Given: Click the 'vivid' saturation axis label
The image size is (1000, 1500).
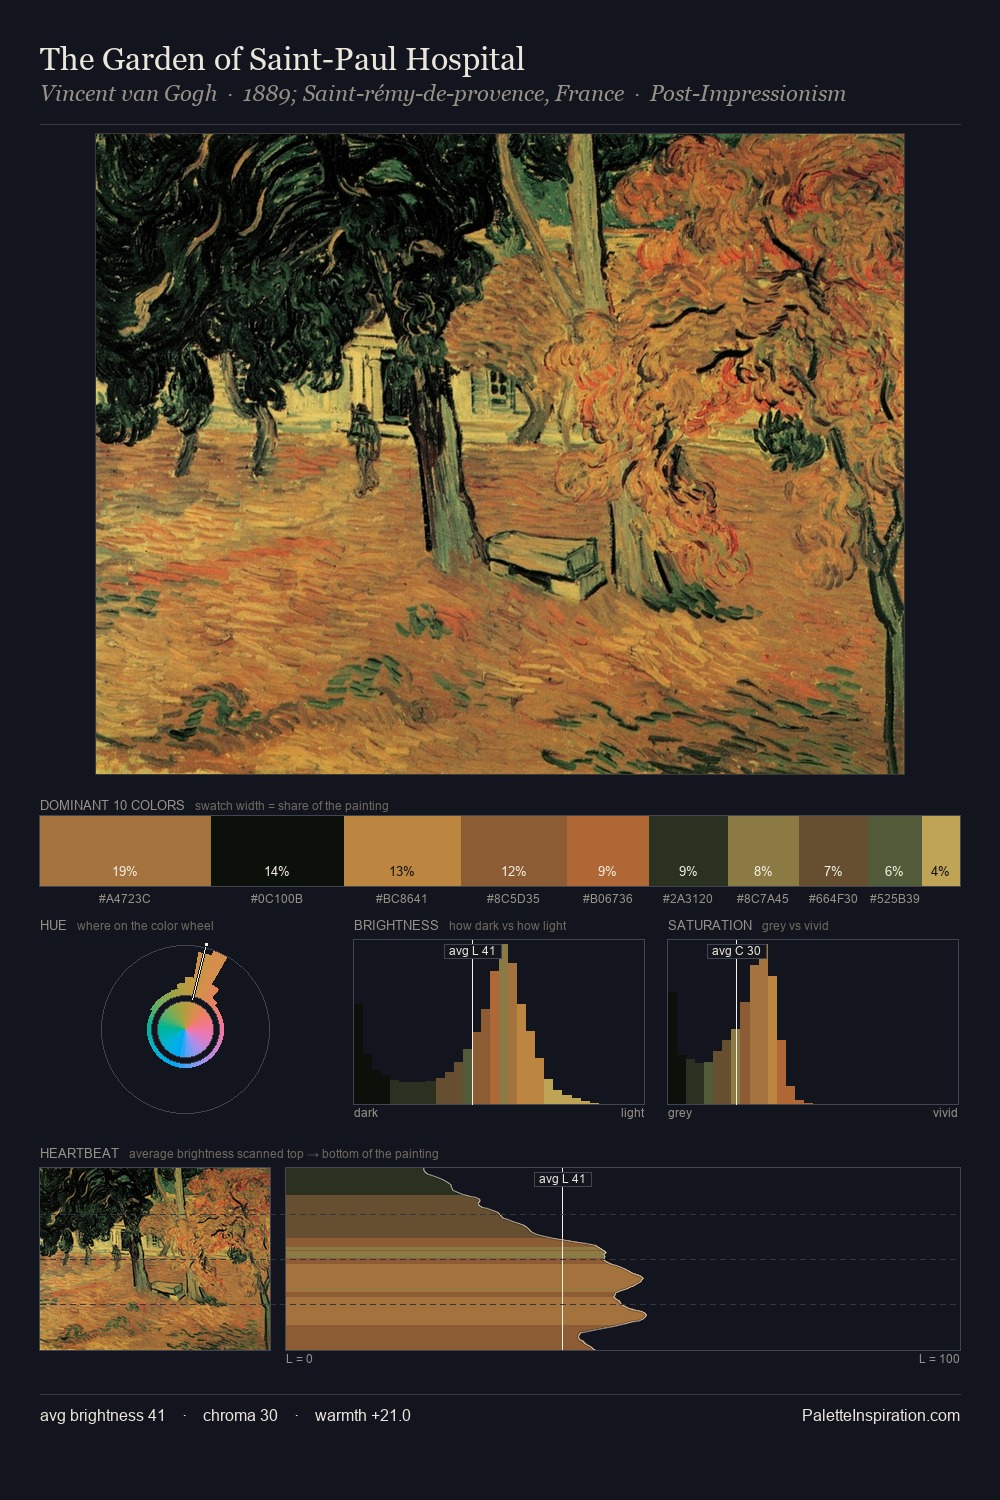Looking at the screenshot, I should (945, 1113).
